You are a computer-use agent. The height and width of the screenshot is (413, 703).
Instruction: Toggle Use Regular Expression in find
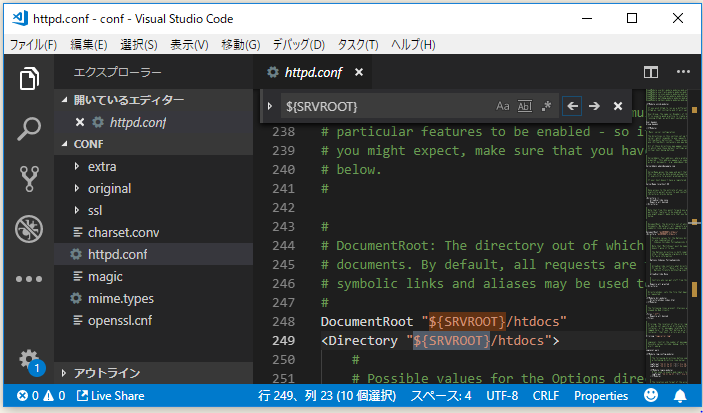[x=546, y=106]
